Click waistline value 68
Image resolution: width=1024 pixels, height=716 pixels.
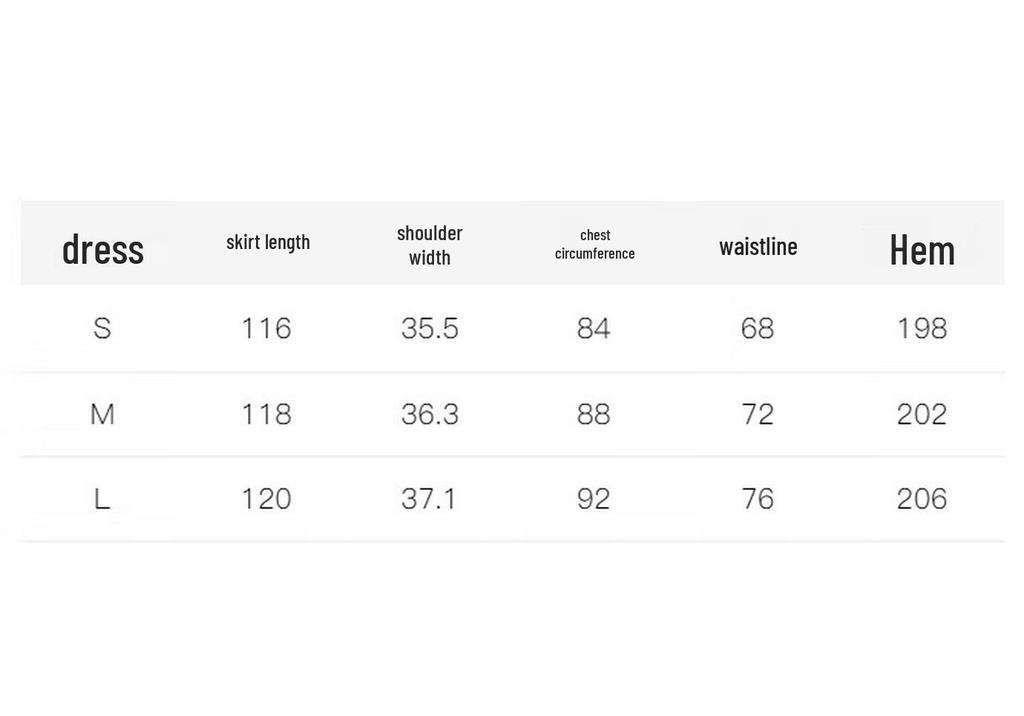pyautogui.click(x=758, y=328)
